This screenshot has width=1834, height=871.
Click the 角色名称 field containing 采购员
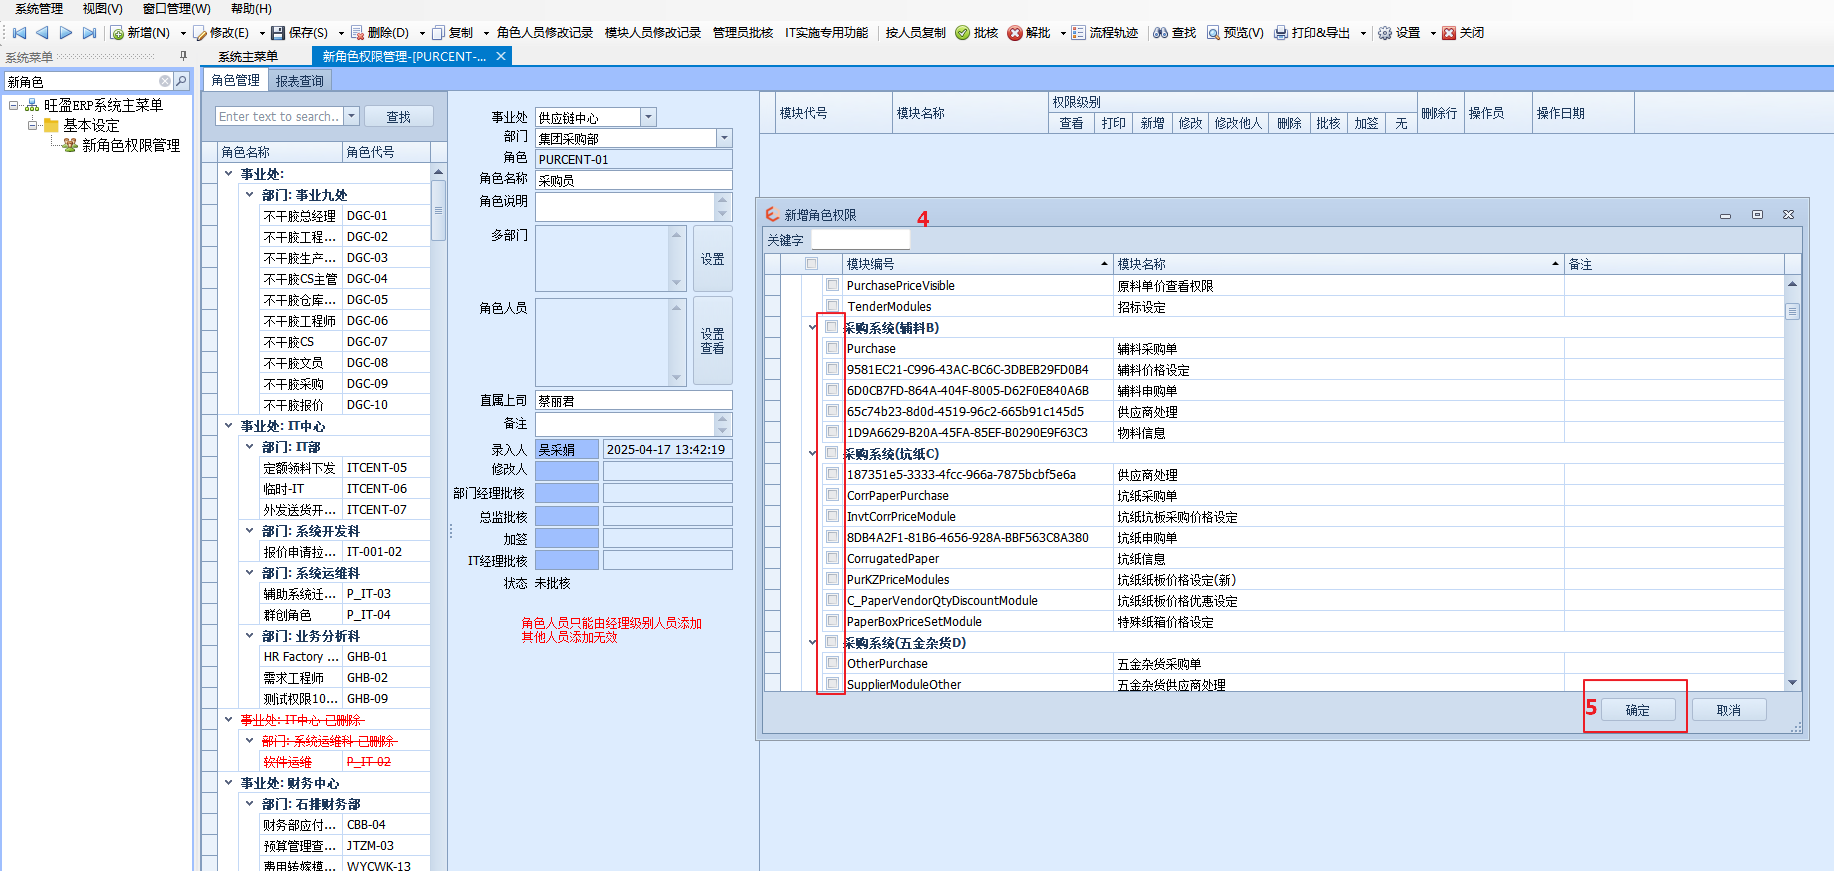click(x=634, y=180)
